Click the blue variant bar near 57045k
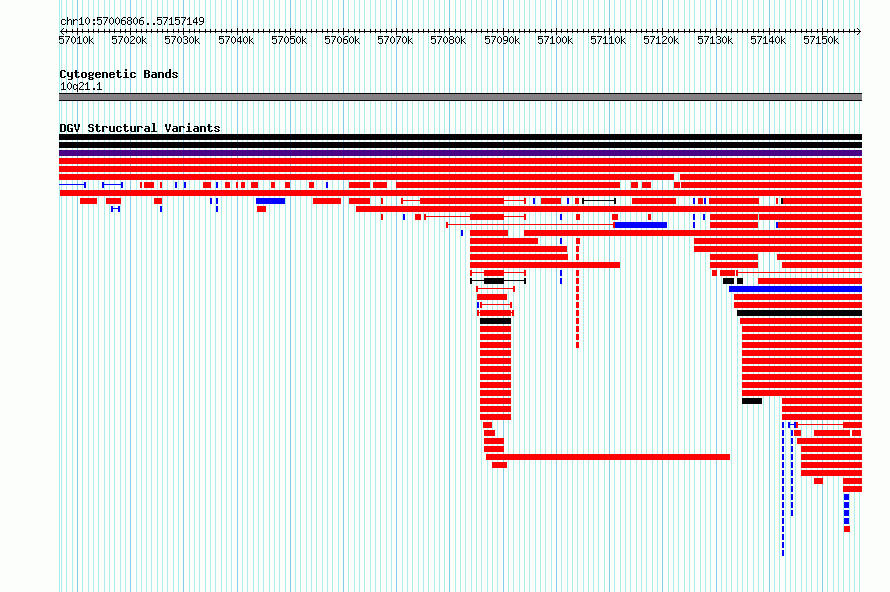Viewport: 890px width, 592px height. tap(270, 201)
